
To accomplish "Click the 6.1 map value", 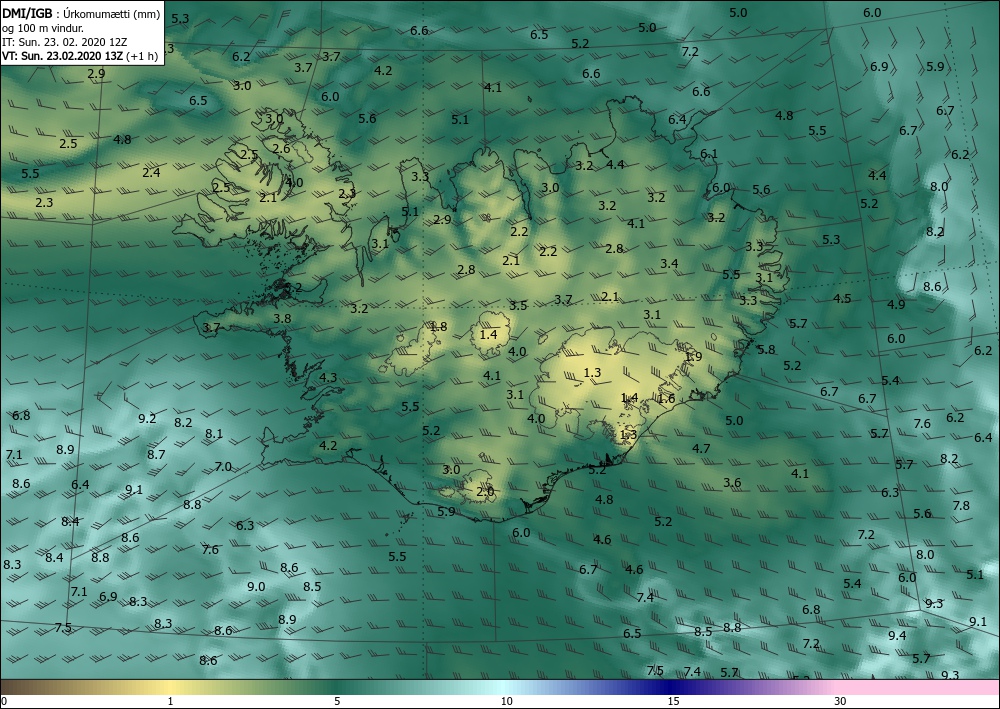I will click(x=709, y=154).
